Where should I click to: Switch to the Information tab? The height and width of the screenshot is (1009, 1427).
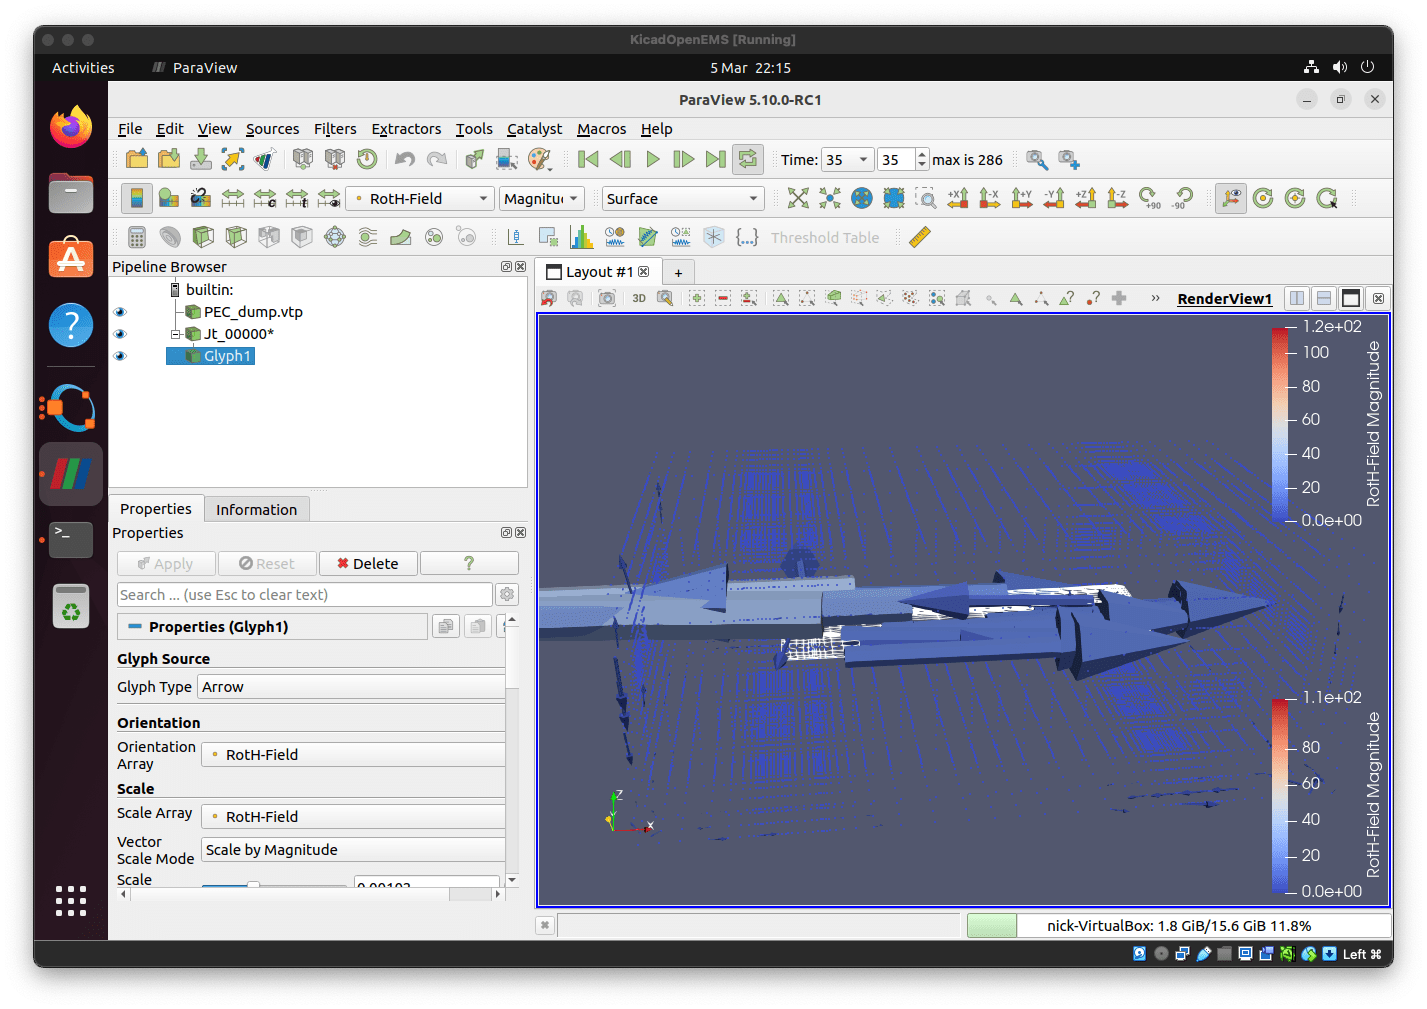[x=256, y=509]
